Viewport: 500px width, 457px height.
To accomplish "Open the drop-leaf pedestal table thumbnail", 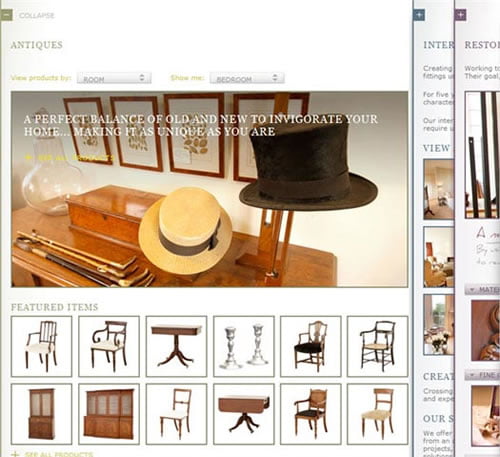I will (x=244, y=414).
